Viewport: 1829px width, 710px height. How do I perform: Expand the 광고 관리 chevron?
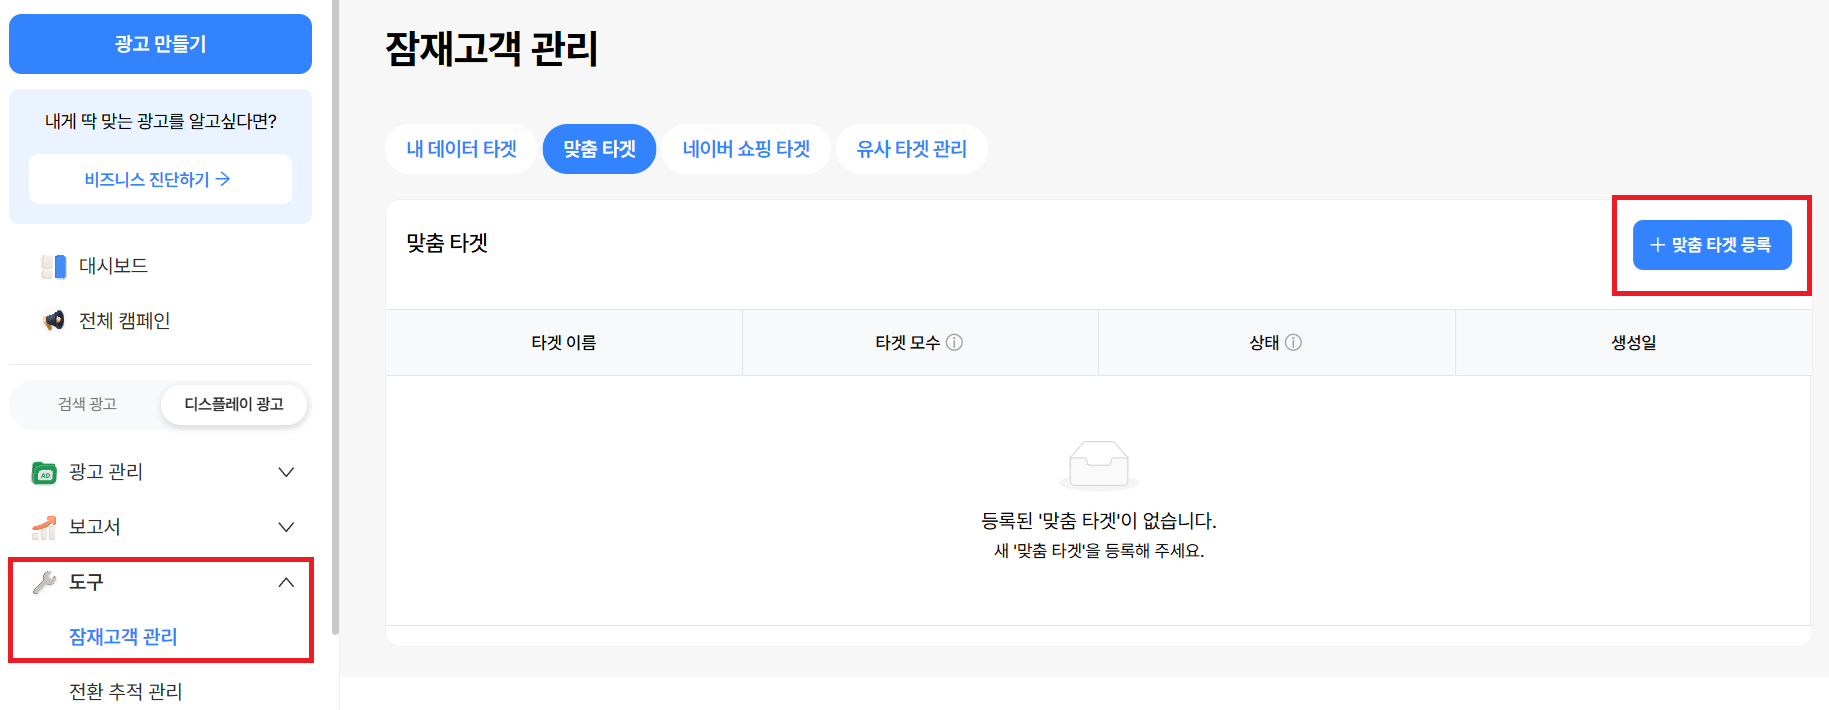[x=286, y=472]
